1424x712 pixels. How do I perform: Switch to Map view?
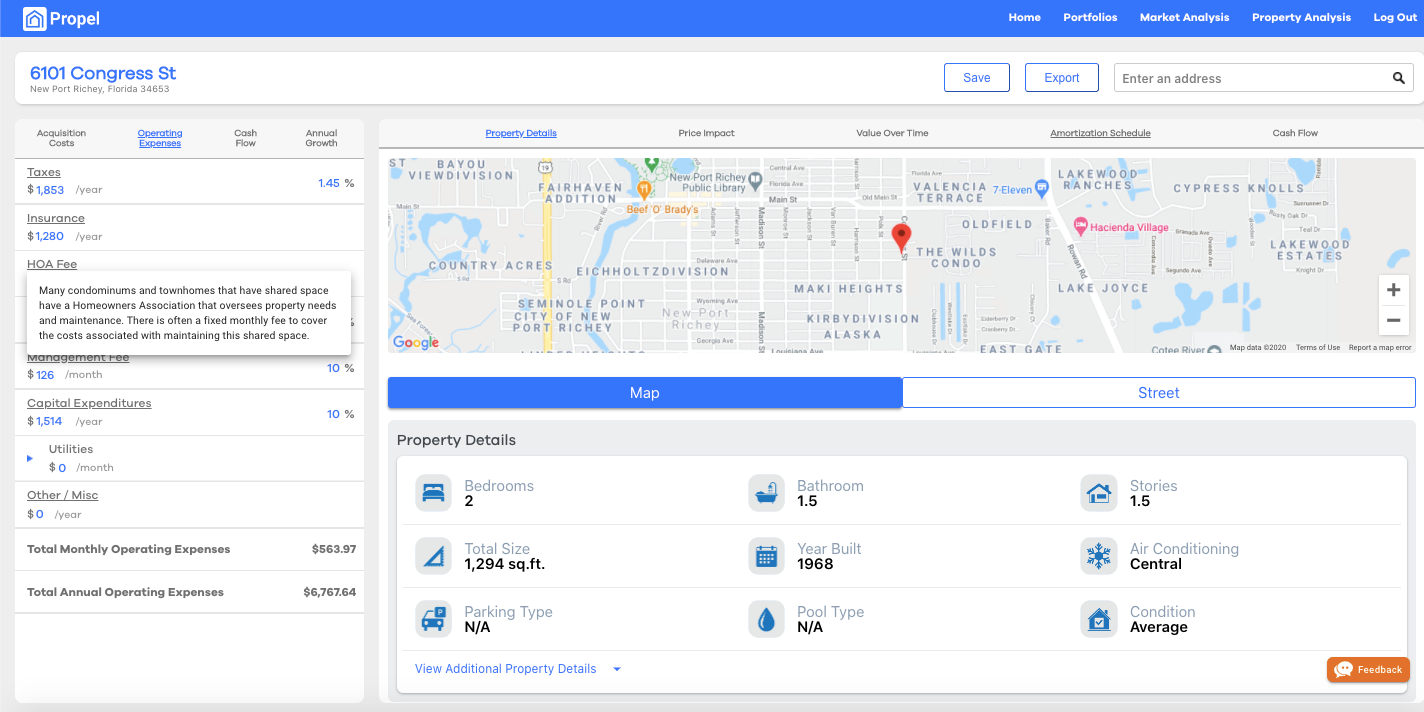point(645,393)
